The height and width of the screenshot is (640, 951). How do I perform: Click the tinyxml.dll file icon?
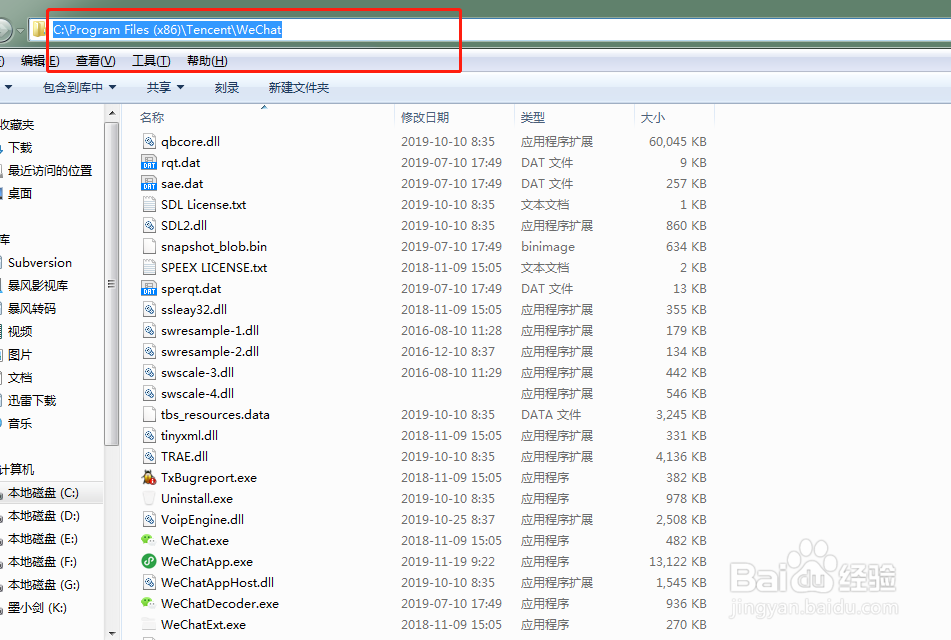pyautogui.click(x=149, y=436)
